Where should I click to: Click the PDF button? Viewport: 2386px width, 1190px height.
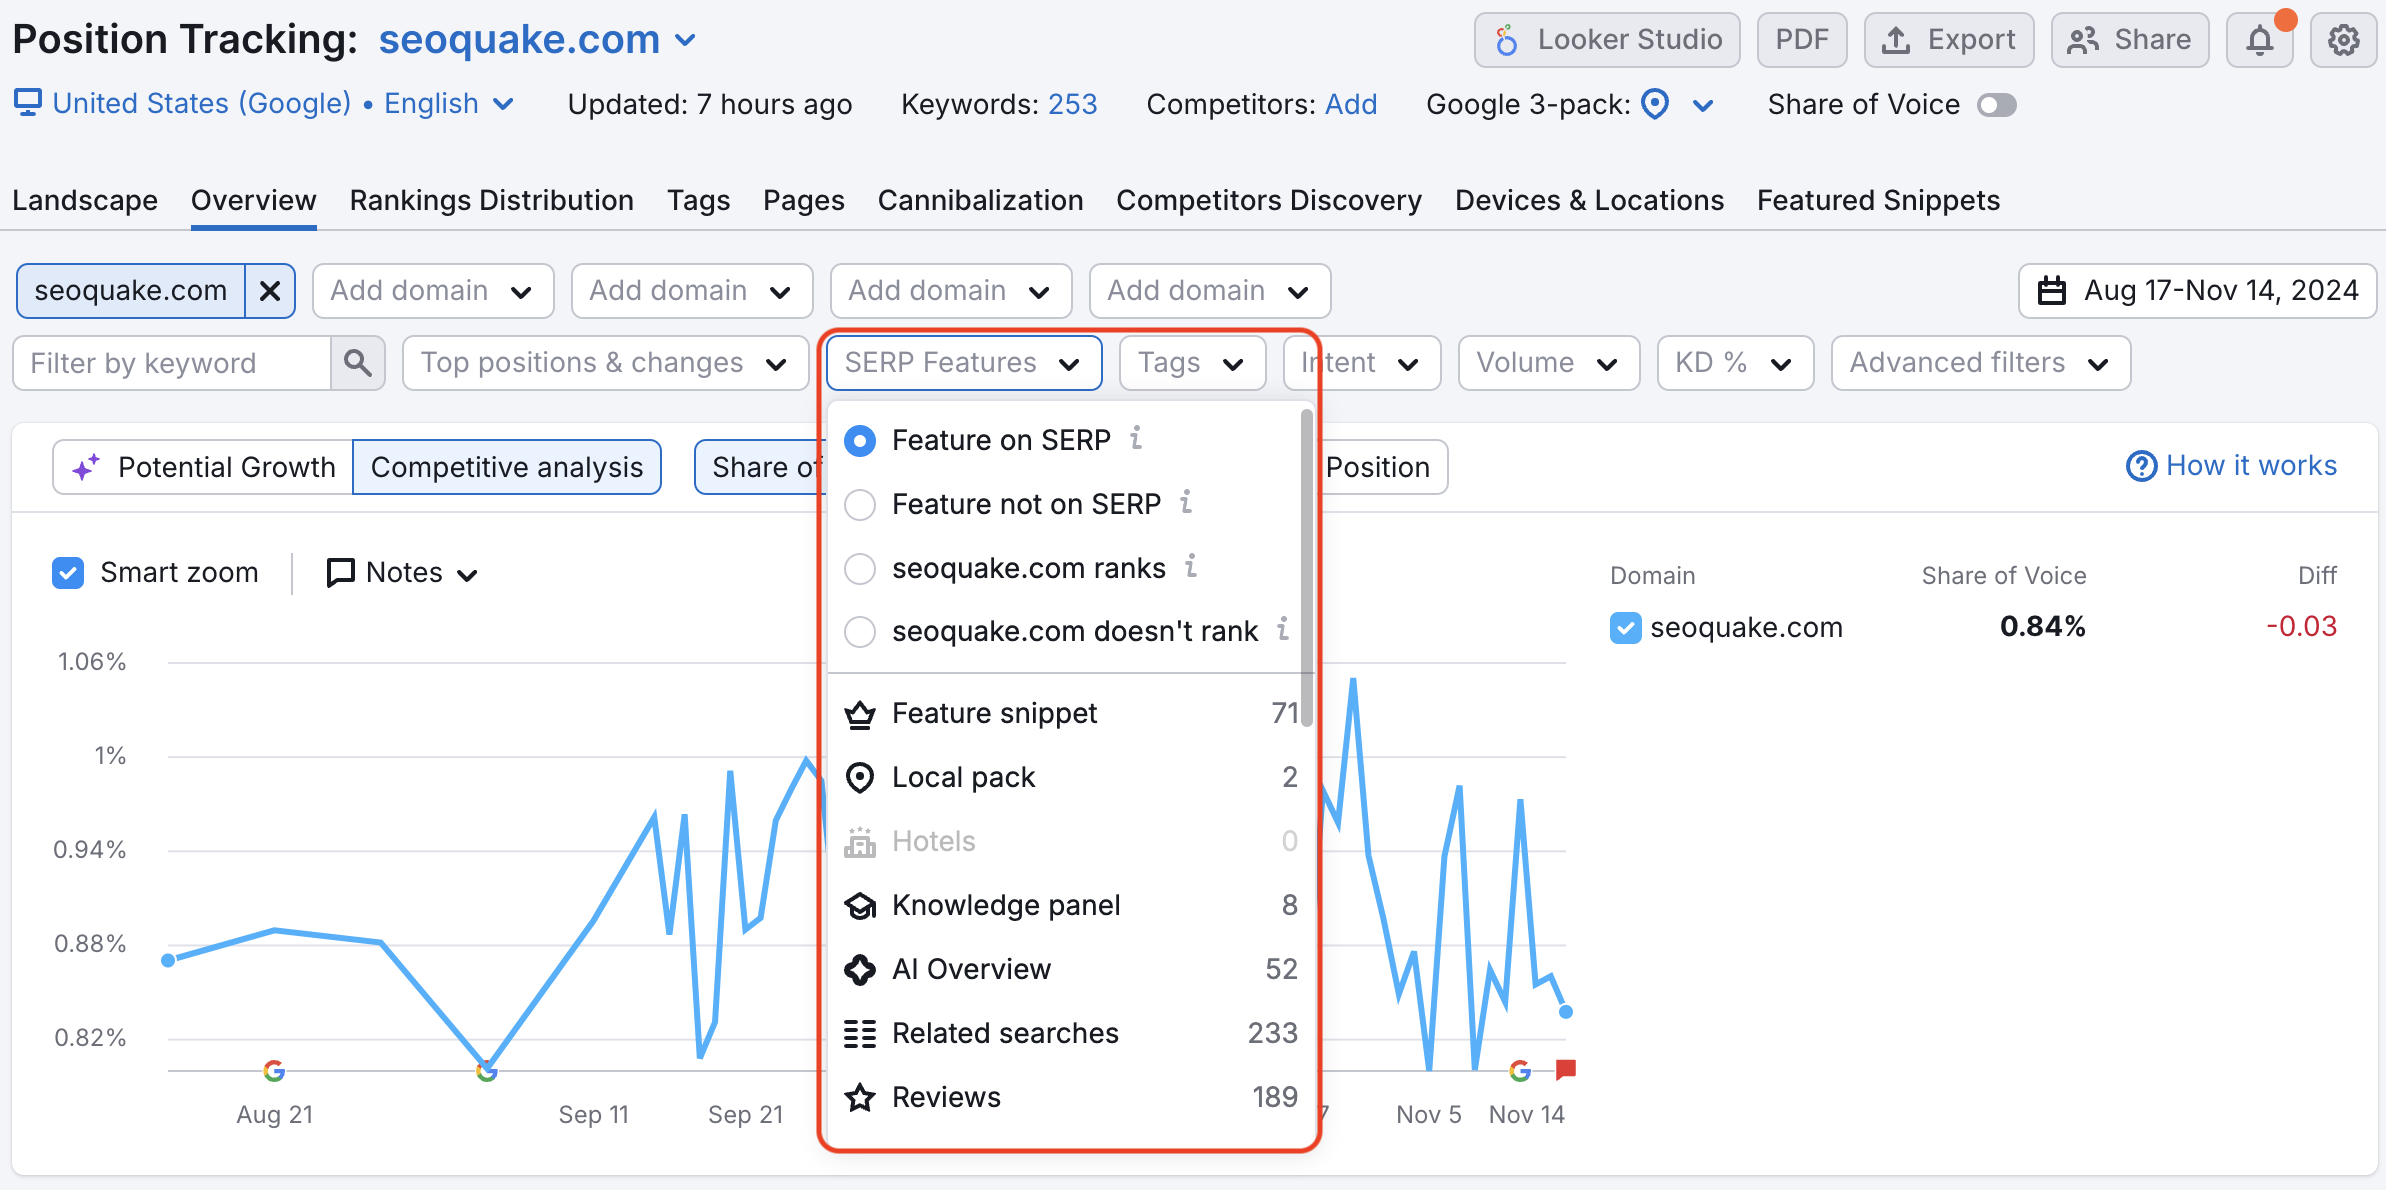(x=1802, y=40)
